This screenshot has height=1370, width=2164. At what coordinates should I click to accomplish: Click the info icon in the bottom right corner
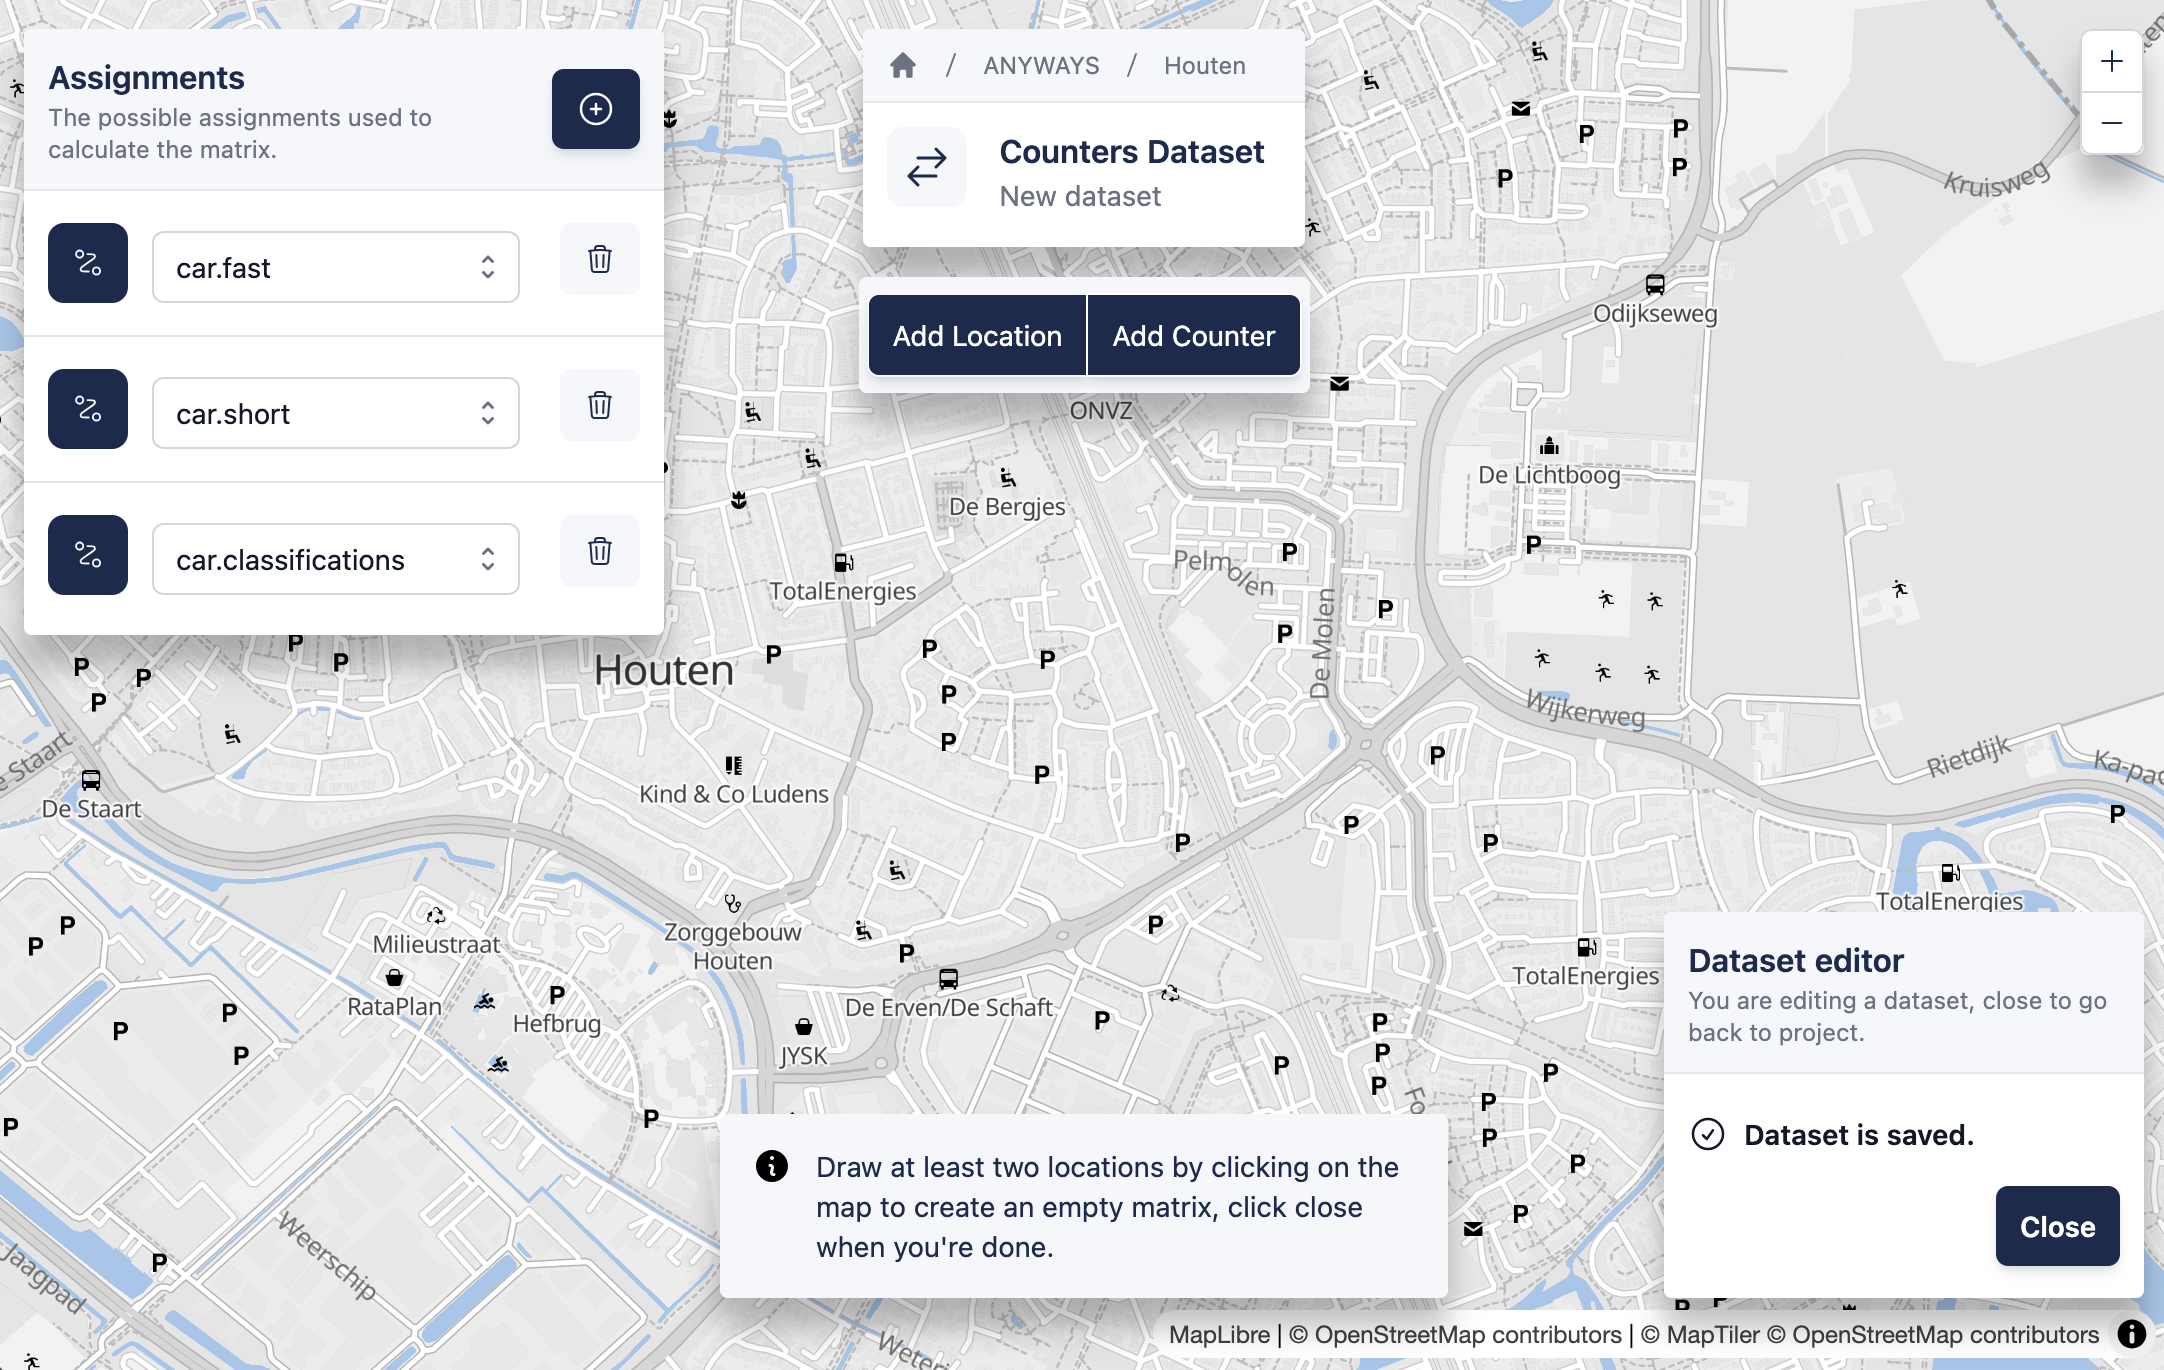2132,1334
